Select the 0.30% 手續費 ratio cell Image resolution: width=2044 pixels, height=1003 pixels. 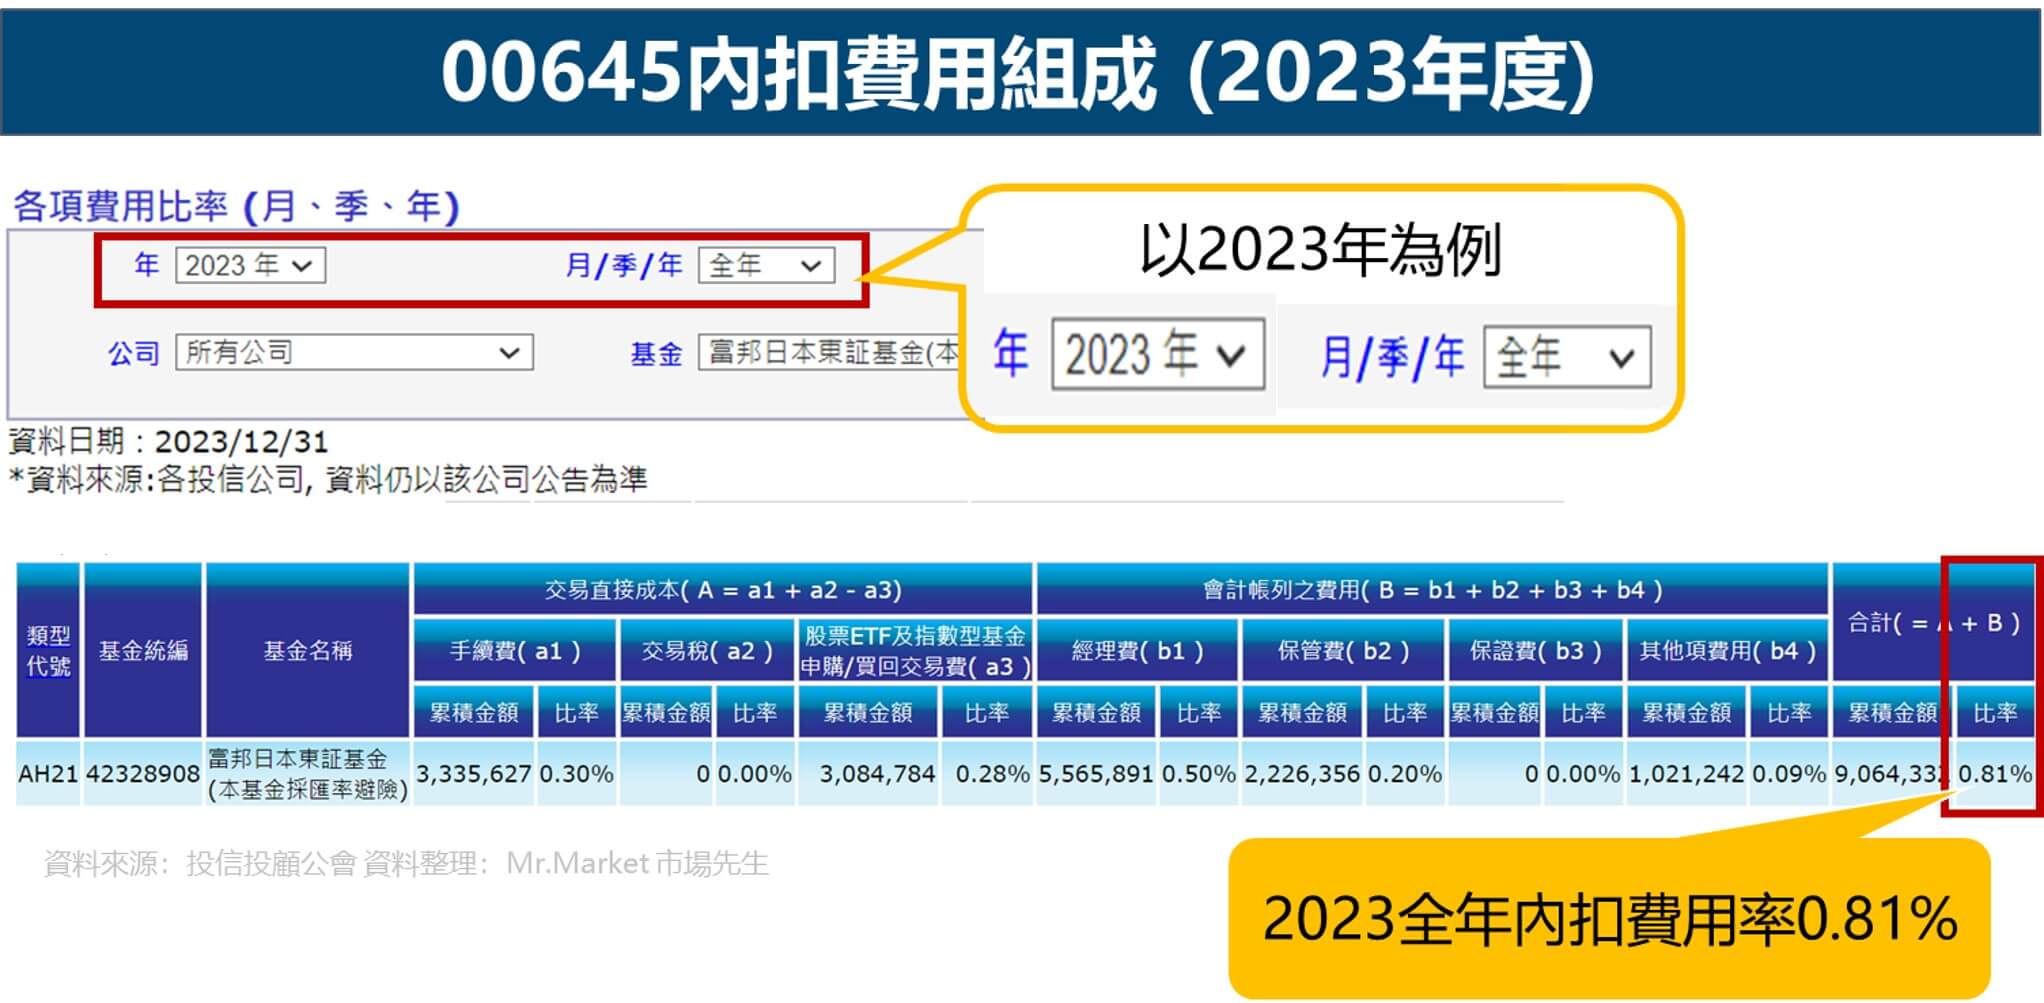coord(576,774)
